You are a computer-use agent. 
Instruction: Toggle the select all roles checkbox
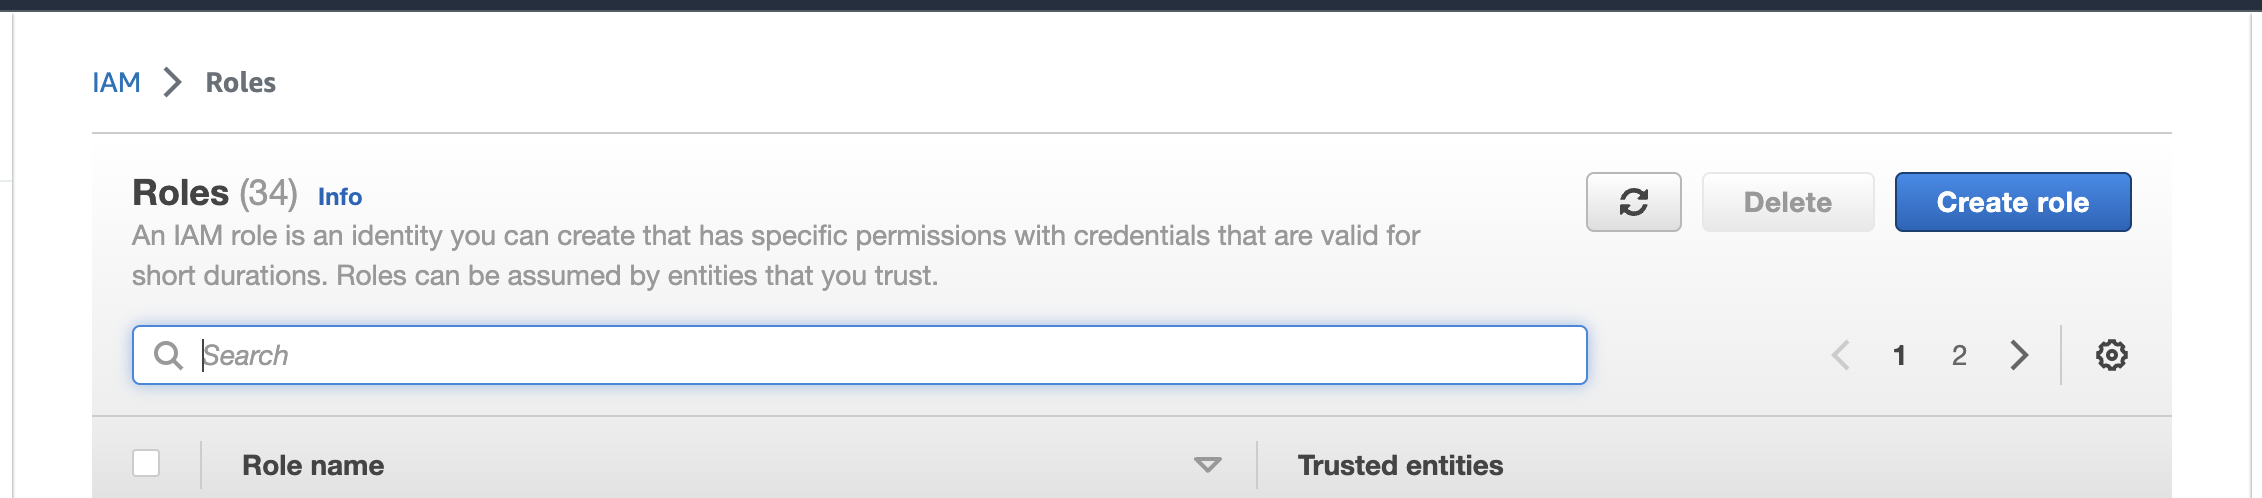146,463
